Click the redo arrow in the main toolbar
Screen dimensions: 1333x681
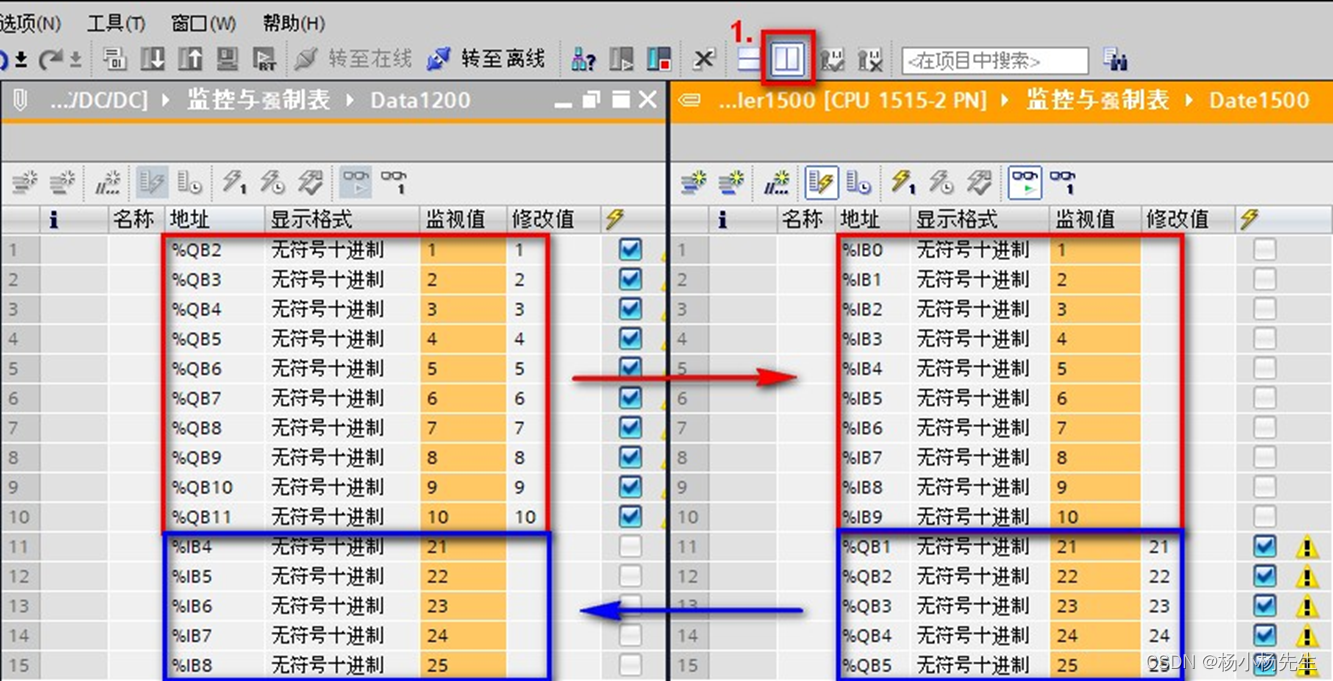51,60
